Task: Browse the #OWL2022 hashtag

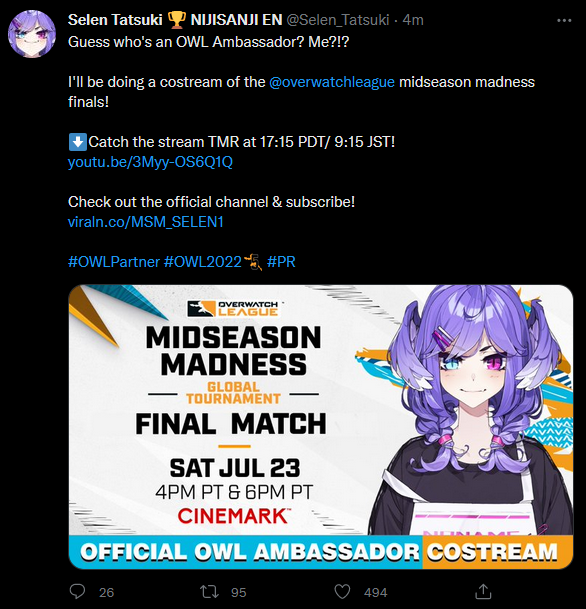Action: (x=203, y=262)
